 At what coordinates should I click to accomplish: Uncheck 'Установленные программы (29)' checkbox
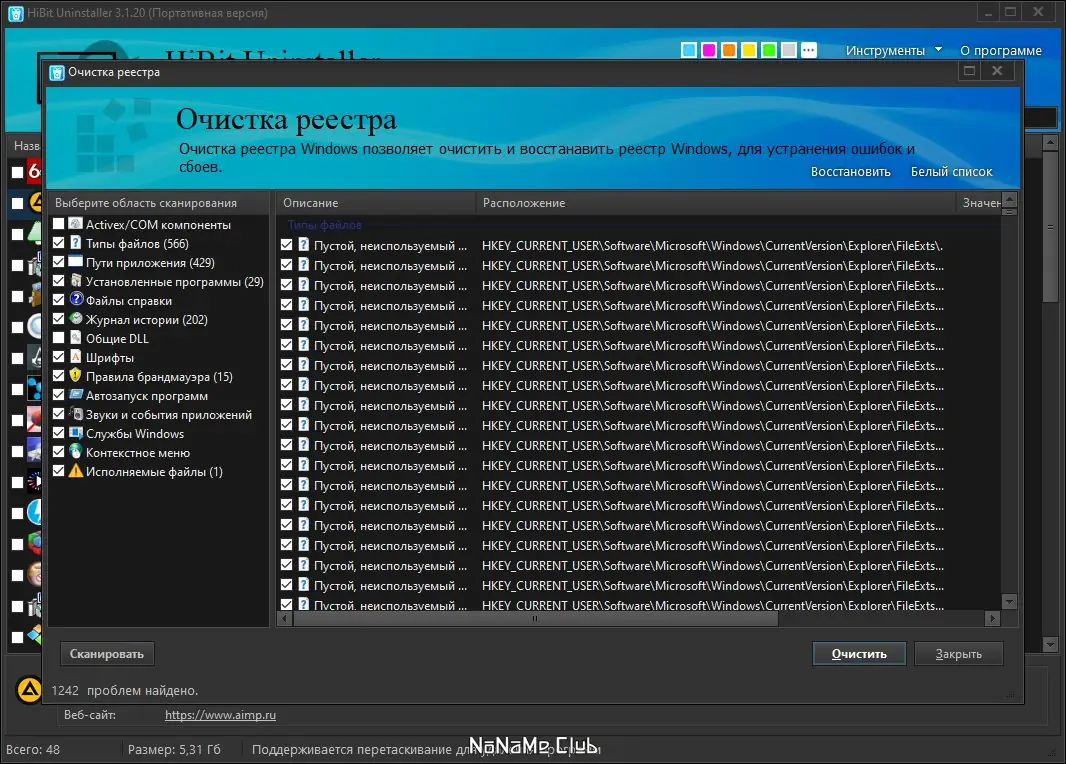click(58, 281)
